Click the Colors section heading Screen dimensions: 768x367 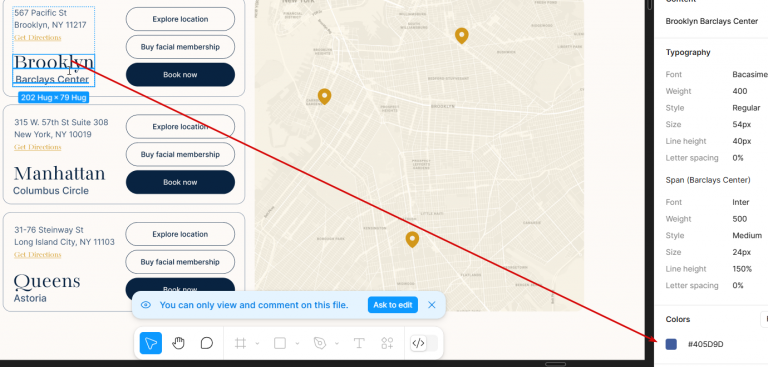(x=678, y=319)
